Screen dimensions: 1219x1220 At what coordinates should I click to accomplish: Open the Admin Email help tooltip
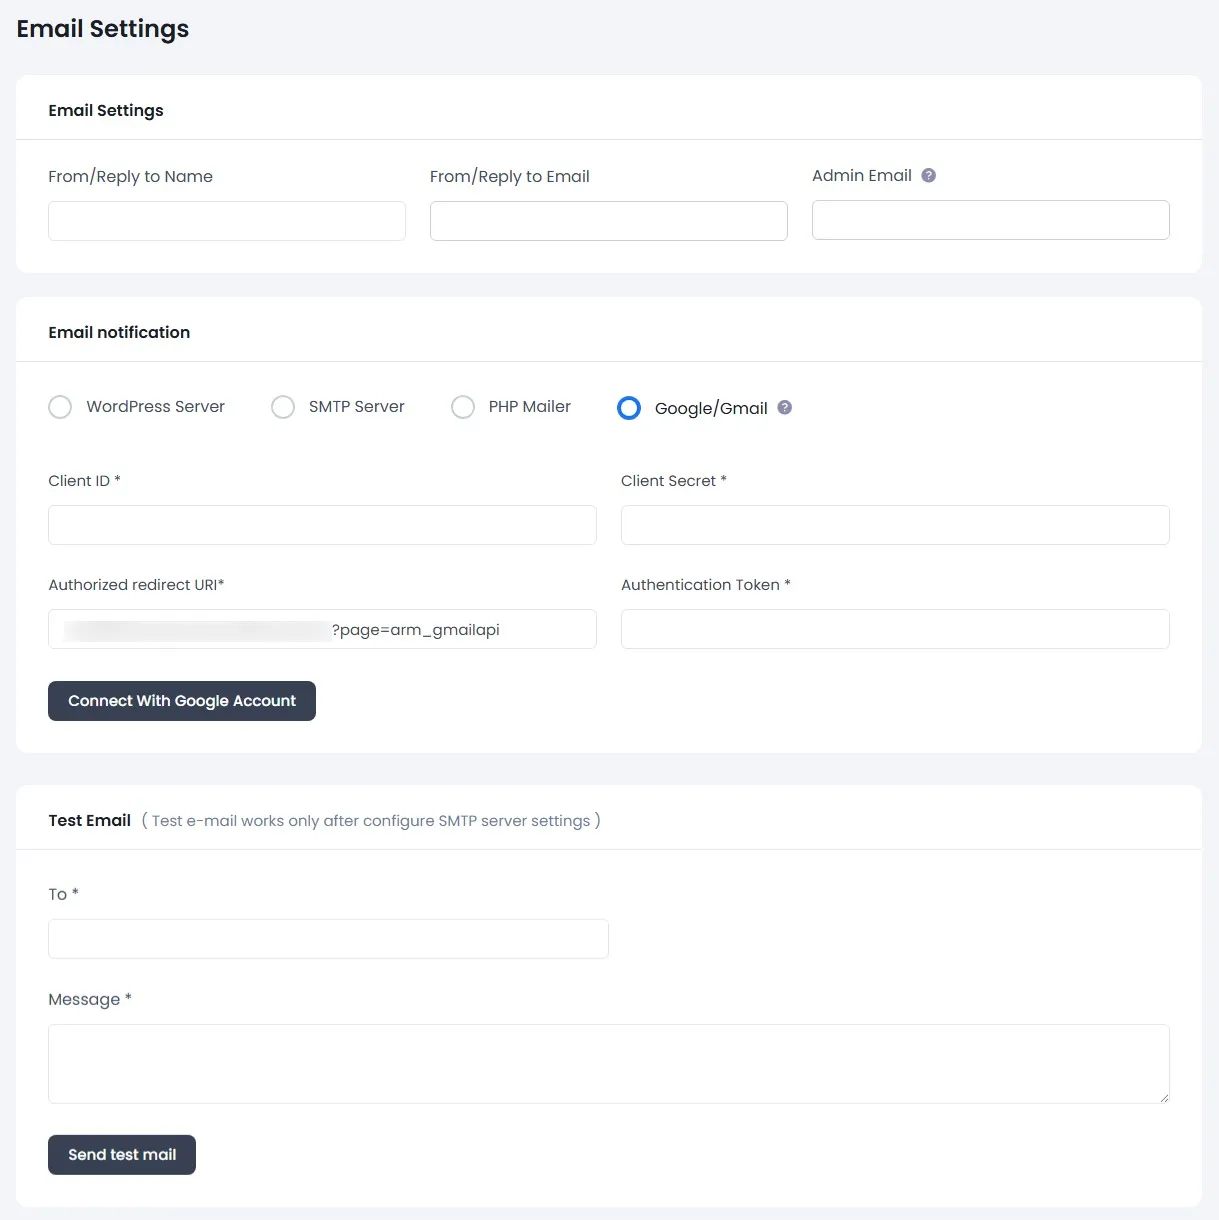[928, 175]
